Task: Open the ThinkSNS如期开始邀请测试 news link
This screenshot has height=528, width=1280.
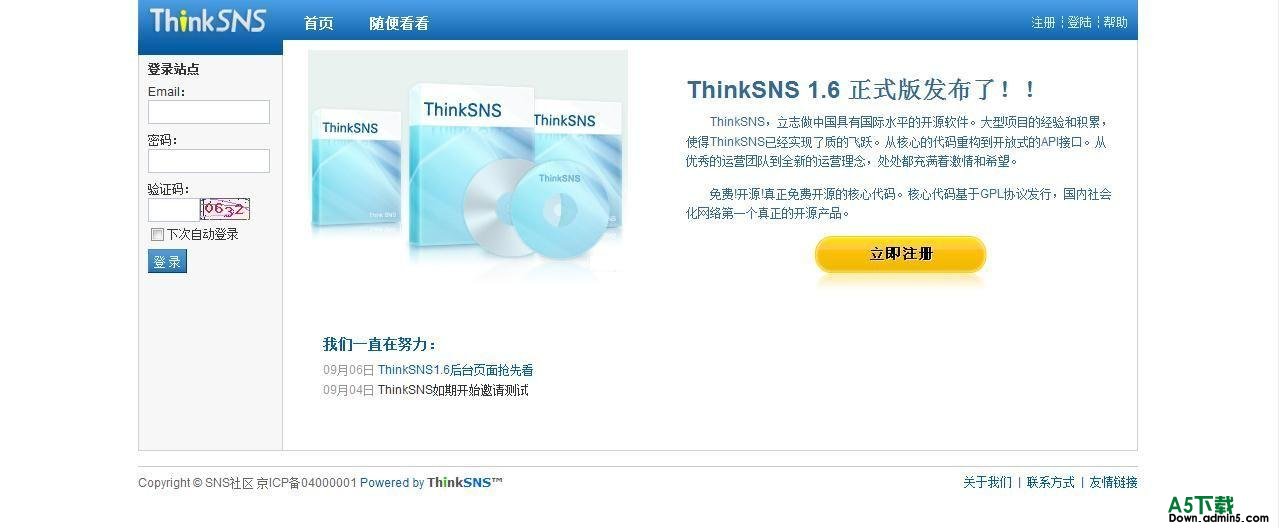Action: click(x=453, y=390)
